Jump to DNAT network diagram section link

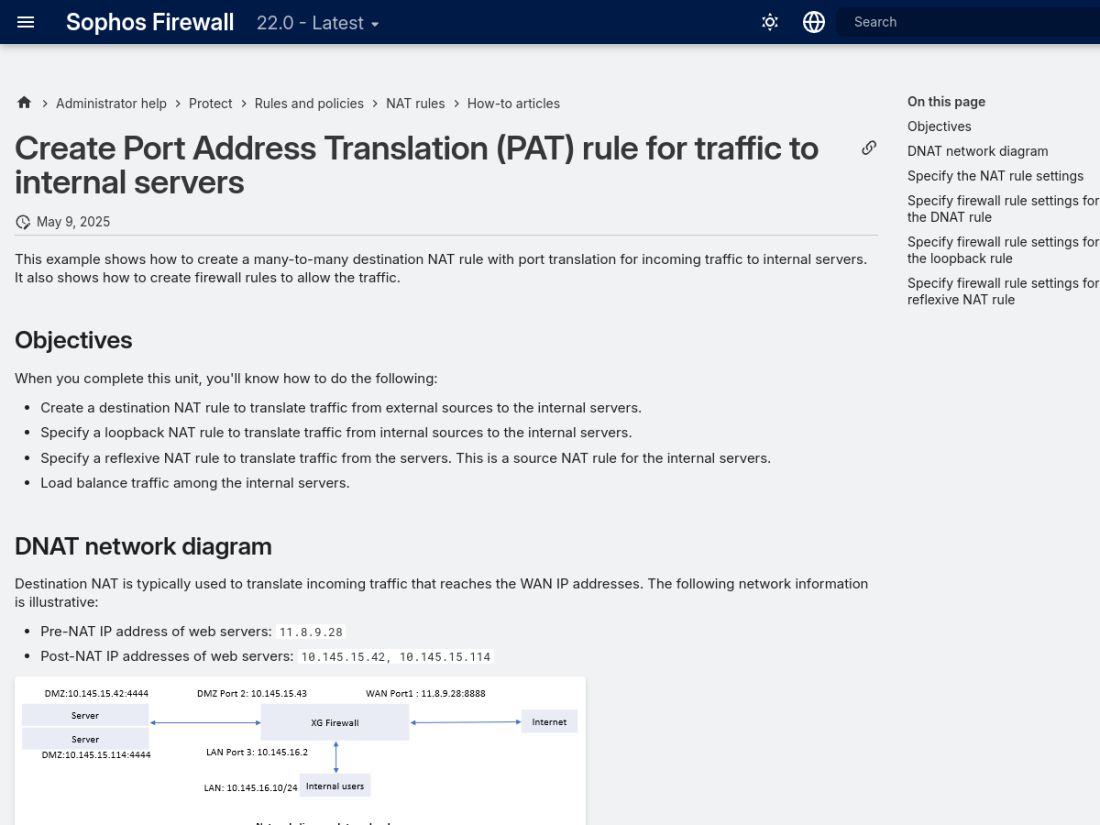977,151
